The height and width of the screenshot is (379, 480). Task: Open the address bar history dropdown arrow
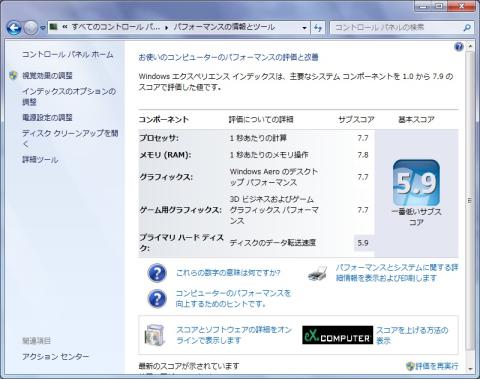[304, 28]
